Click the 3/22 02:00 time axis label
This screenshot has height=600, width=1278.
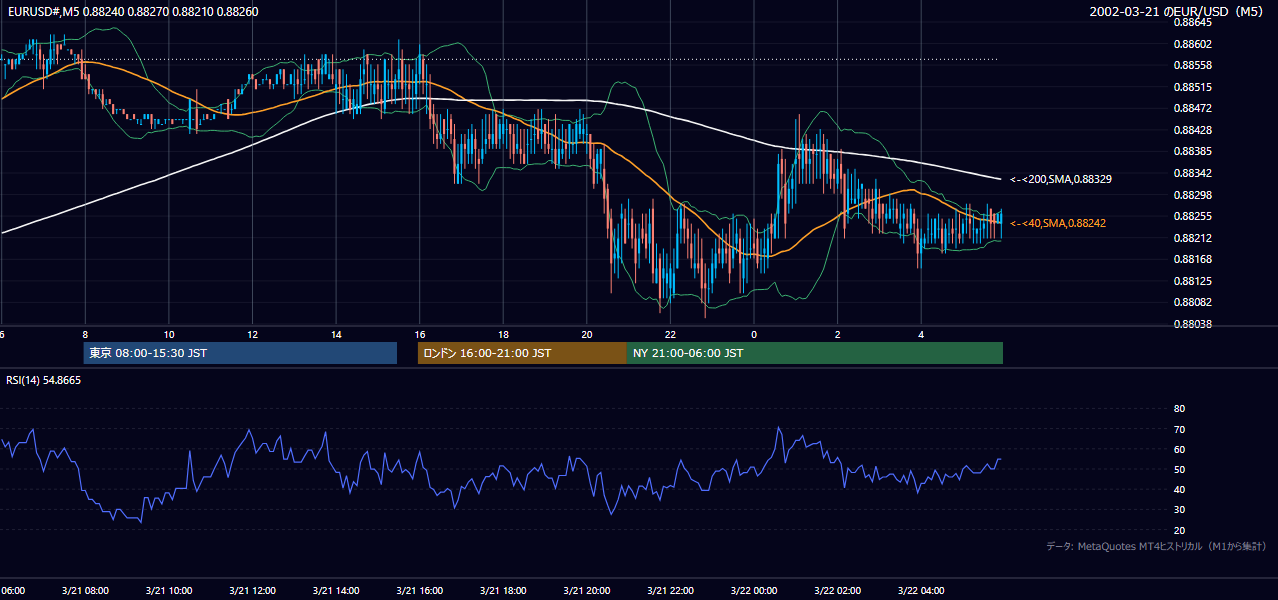pos(837,590)
